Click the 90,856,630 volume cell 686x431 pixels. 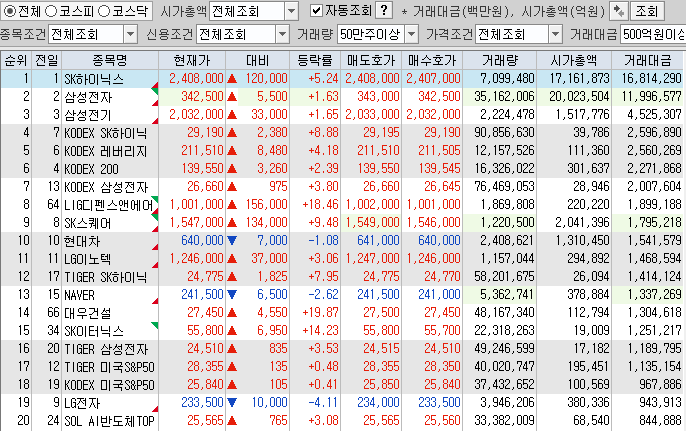pos(504,132)
